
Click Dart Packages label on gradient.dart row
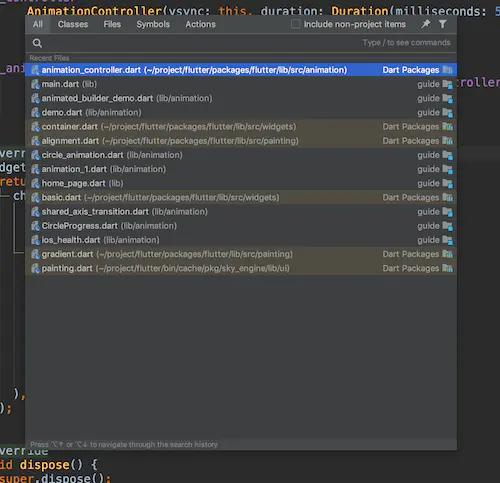coord(411,254)
